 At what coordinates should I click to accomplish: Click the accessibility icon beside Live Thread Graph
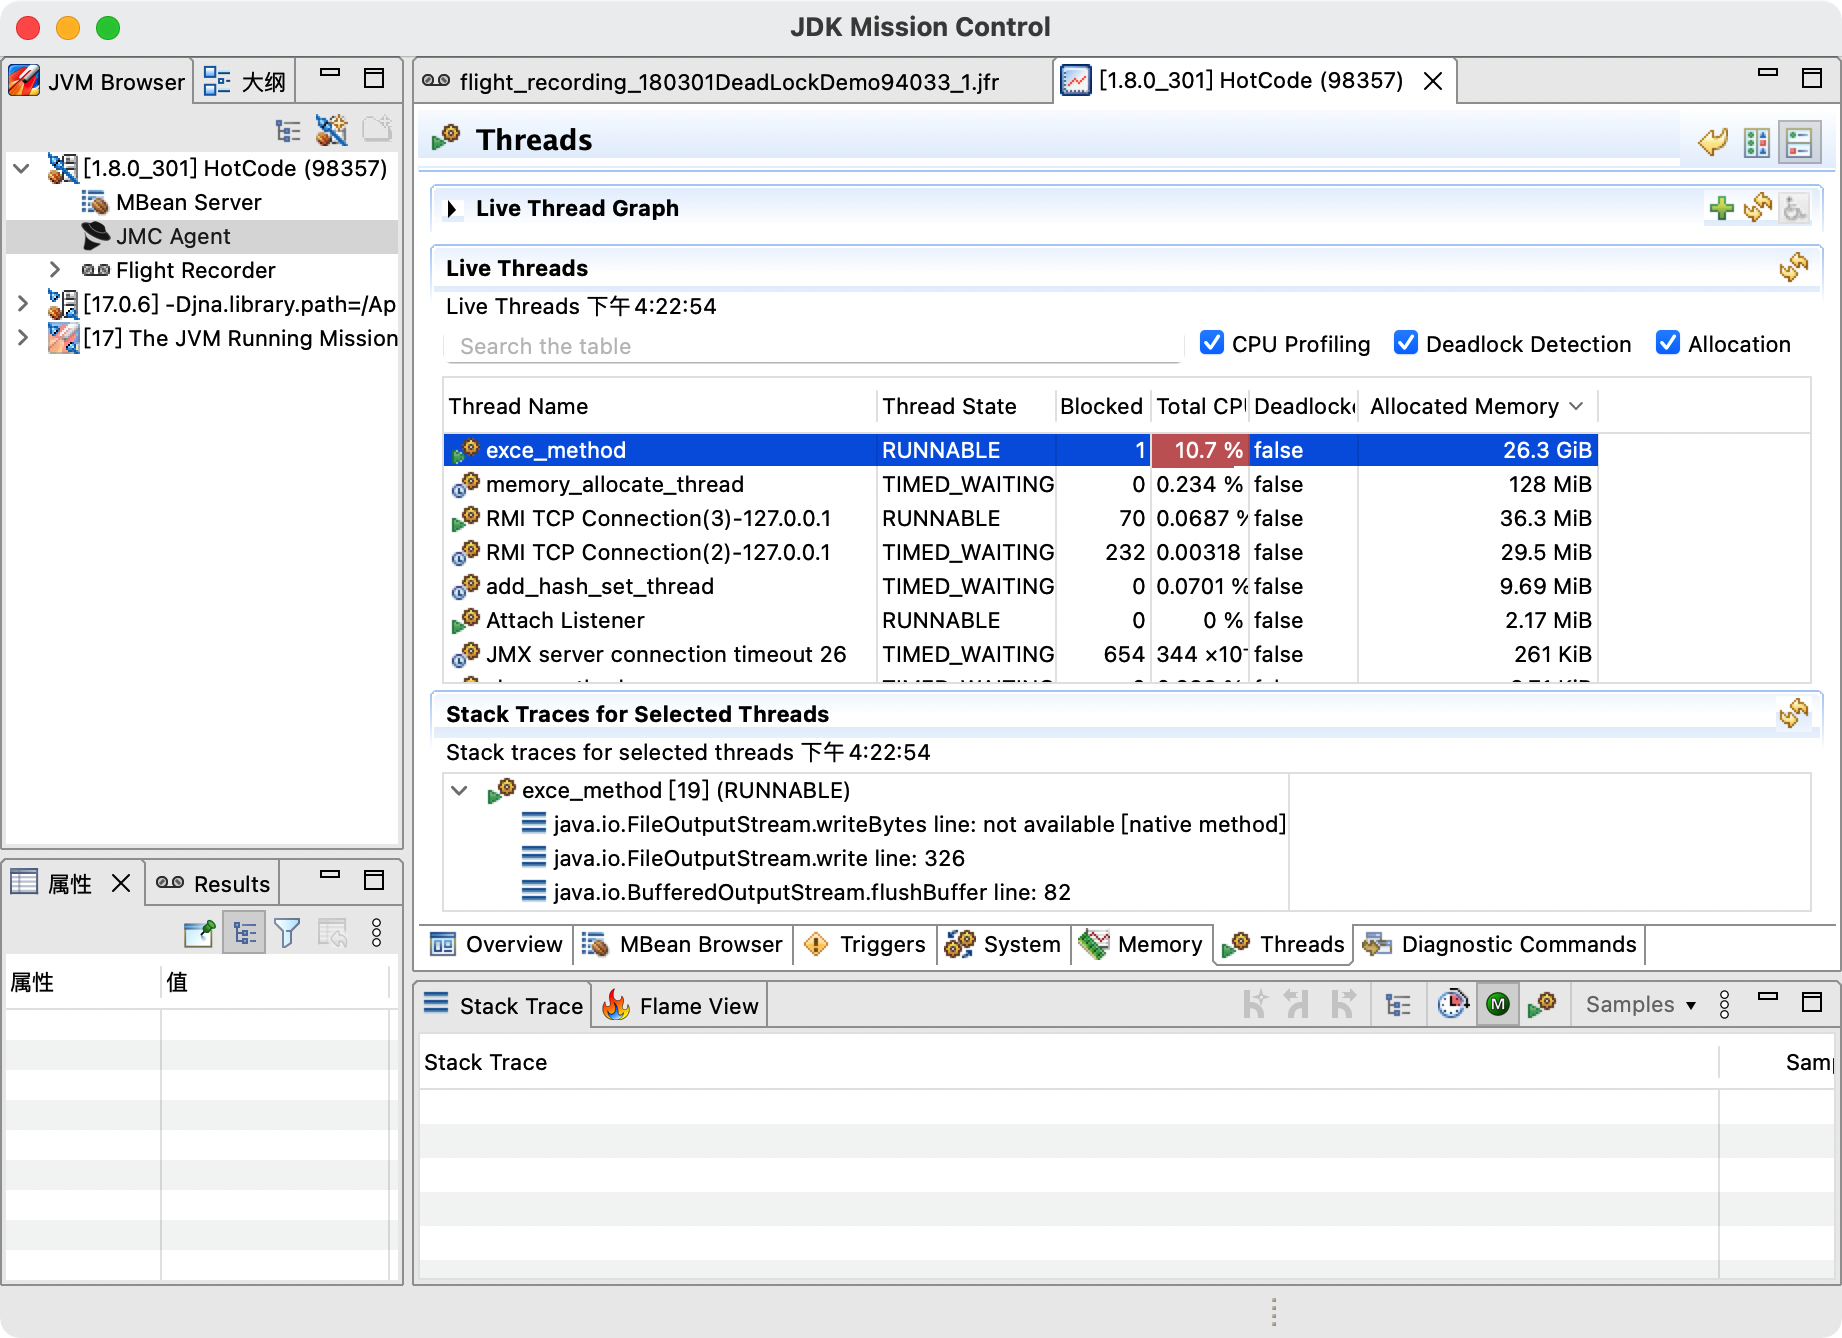(x=1795, y=208)
